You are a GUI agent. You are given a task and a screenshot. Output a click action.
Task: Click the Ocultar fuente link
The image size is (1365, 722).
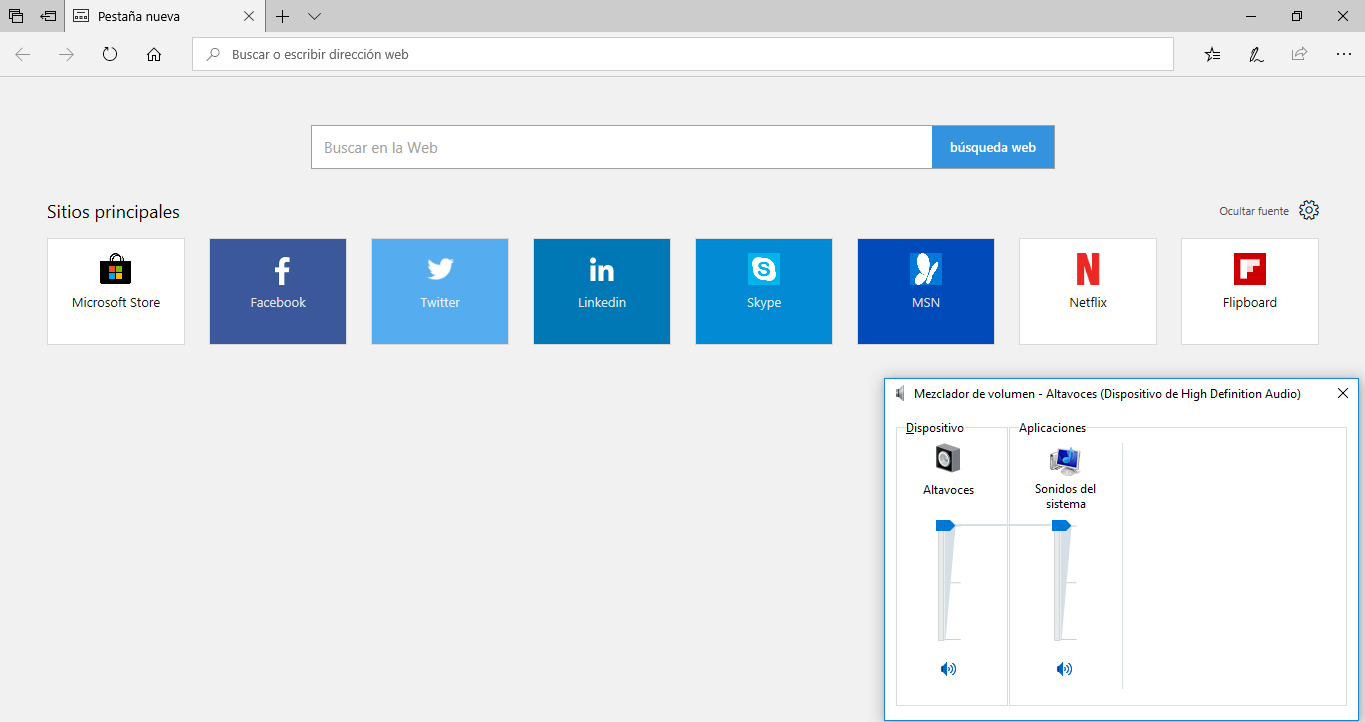pyautogui.click(x=1254, y=211)
